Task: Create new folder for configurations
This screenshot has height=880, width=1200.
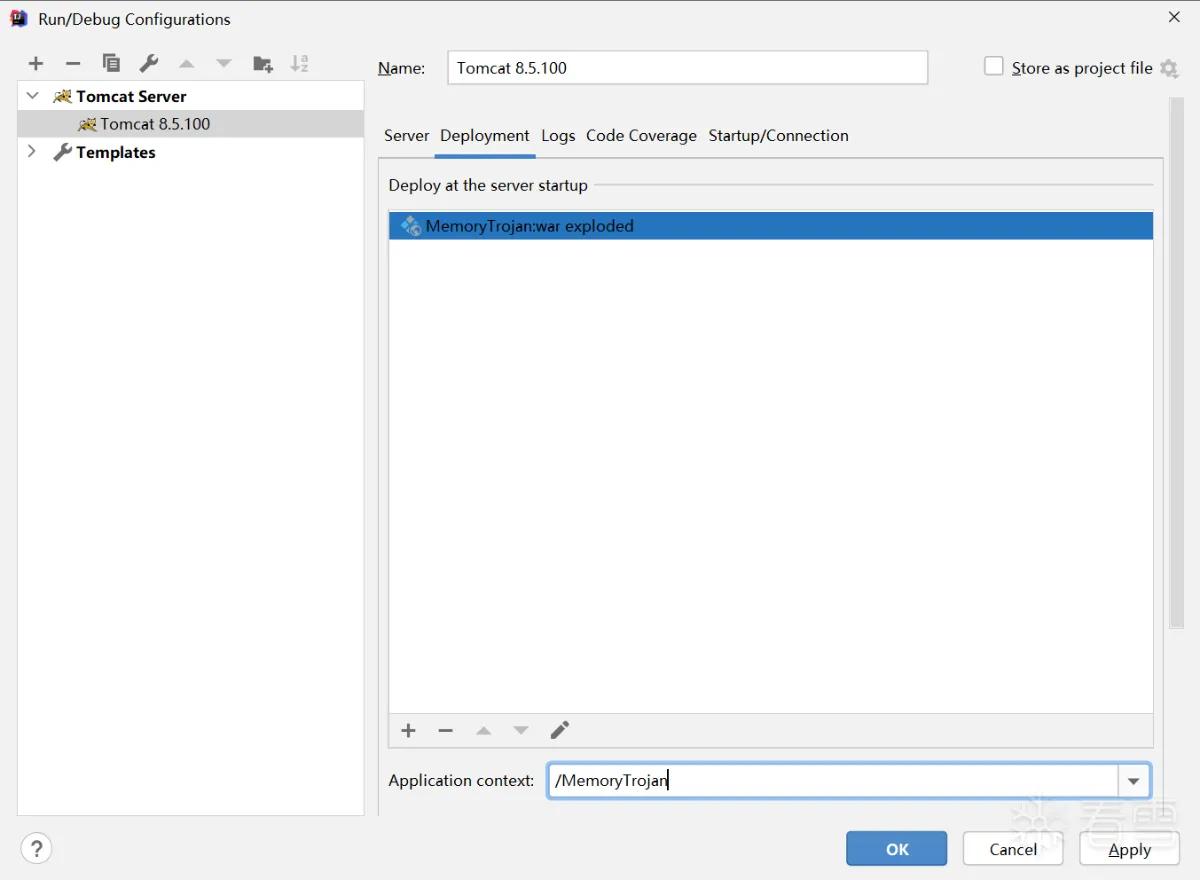Action: [x=263, y=63]
